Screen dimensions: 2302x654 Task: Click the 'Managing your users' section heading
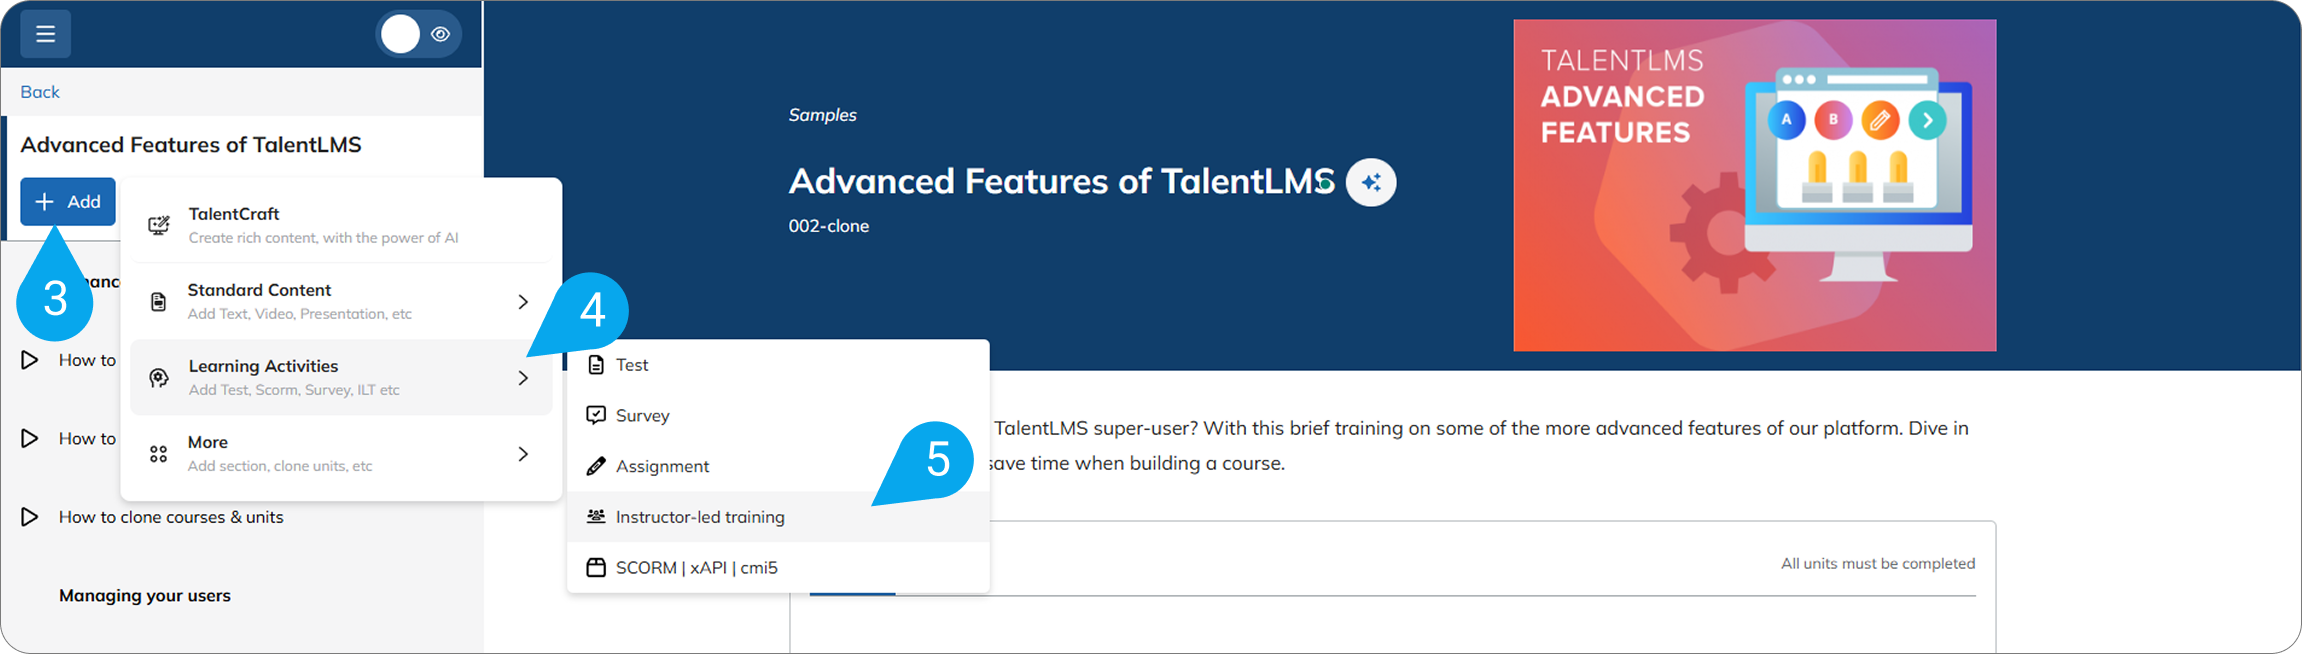pyautogui.click(x=145, y=595)
